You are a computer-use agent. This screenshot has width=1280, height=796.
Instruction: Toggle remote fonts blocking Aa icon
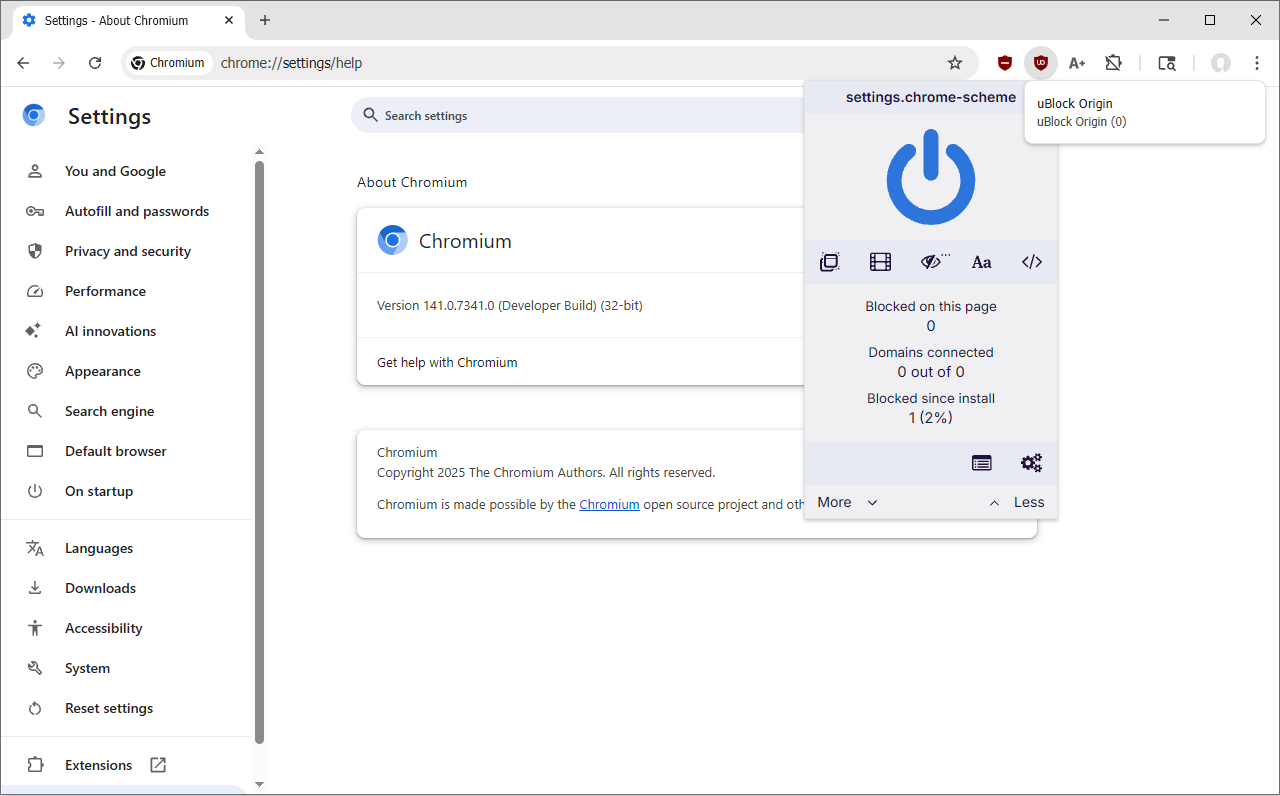982,262
